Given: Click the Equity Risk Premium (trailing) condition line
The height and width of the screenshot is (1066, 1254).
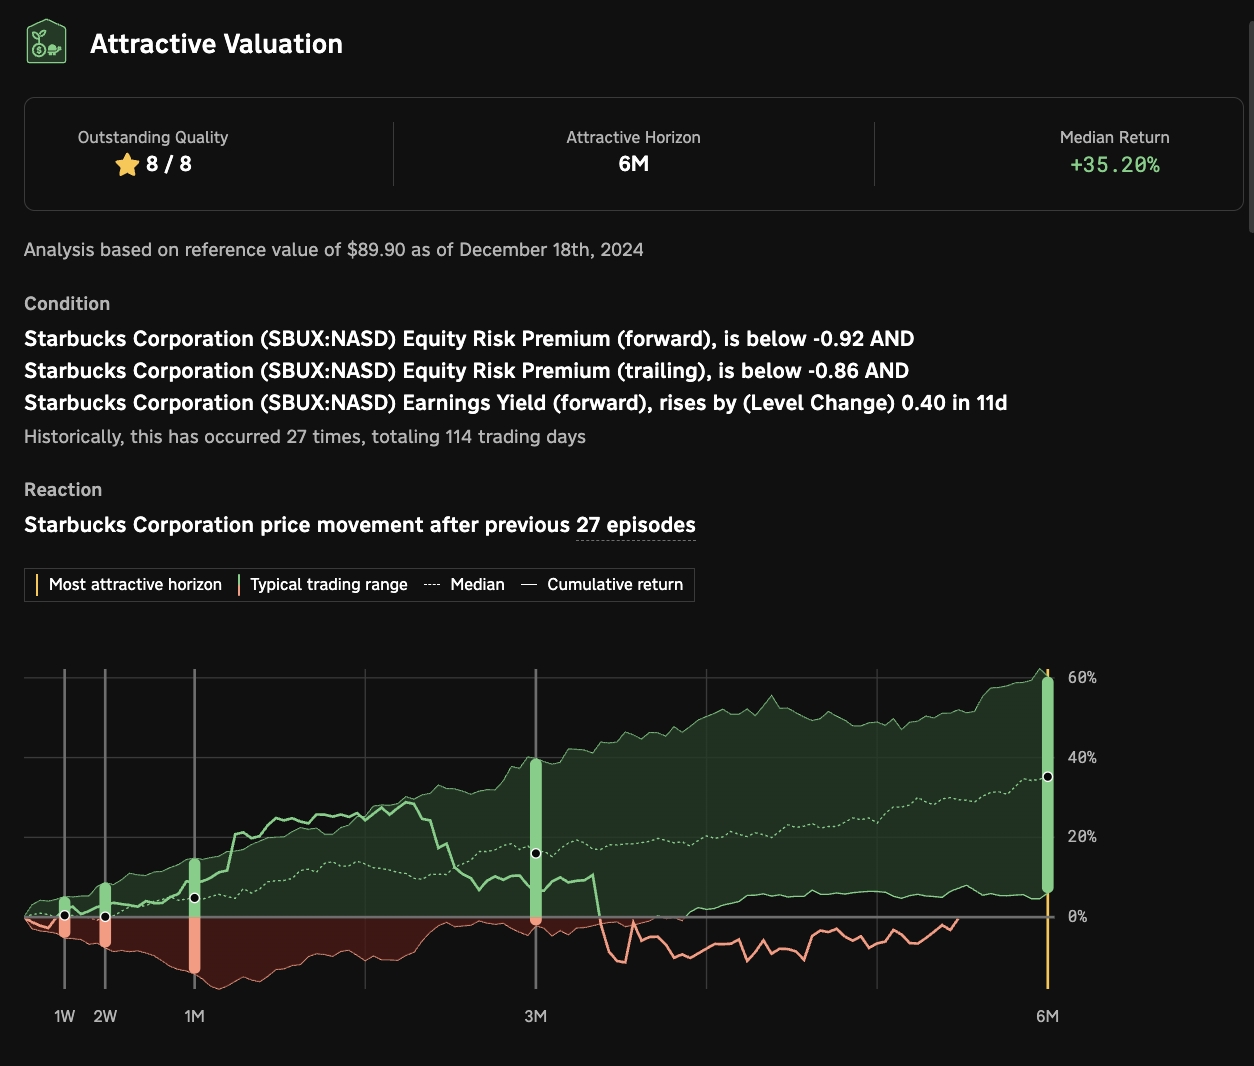Looking at the screenshot, I should pyautogui.click(x=467, y=371).
